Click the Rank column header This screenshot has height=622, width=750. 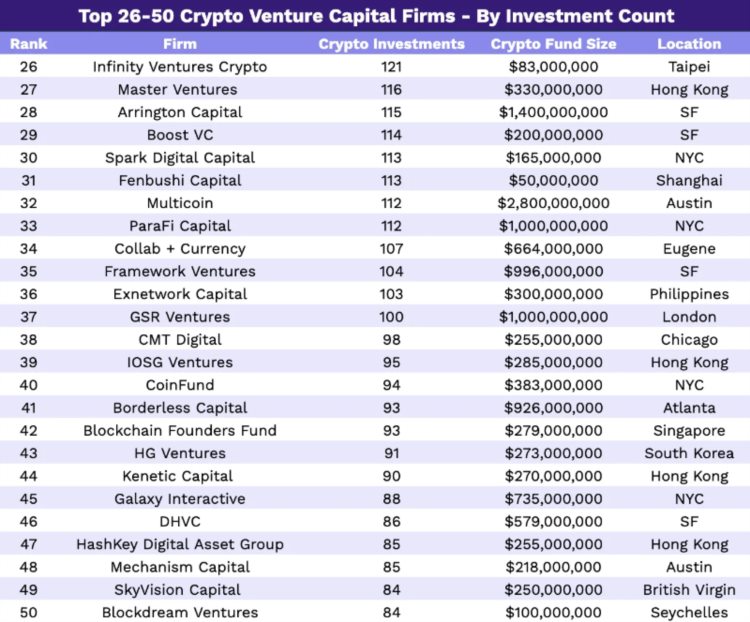pos(29,44)
